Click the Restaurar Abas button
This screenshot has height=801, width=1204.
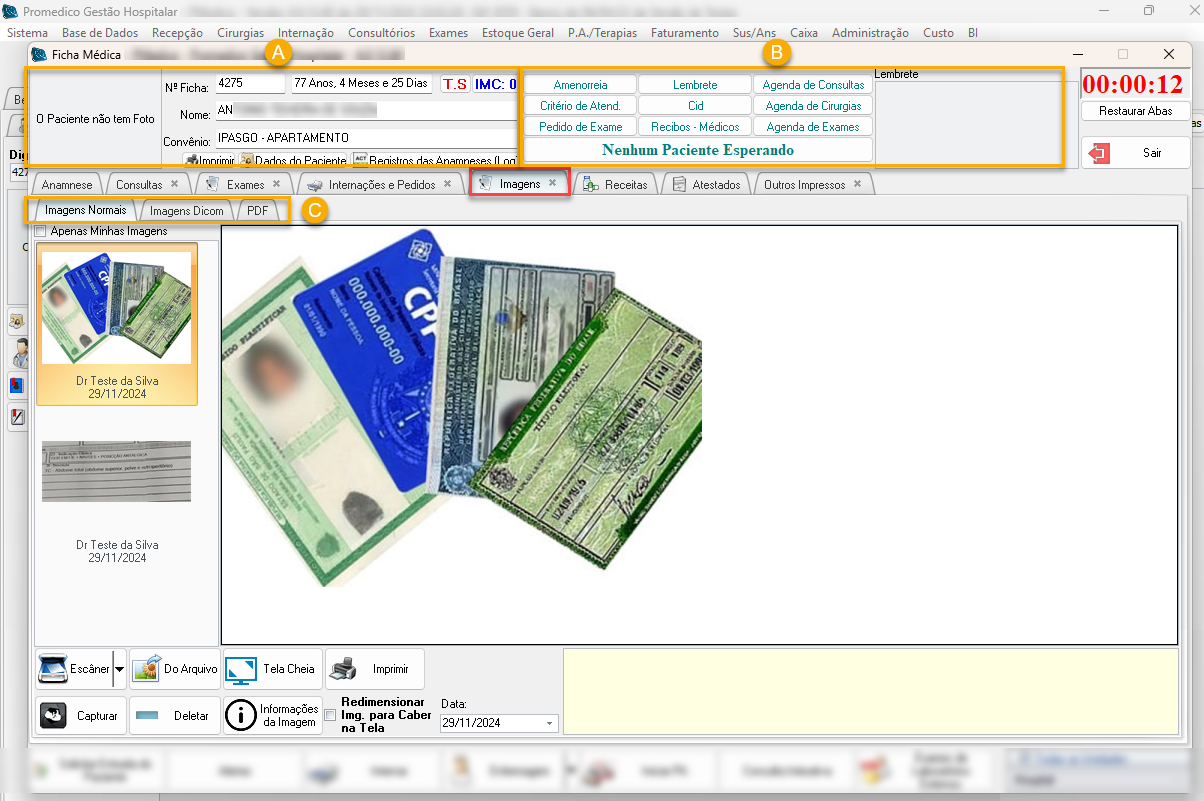coord(1135,111)
